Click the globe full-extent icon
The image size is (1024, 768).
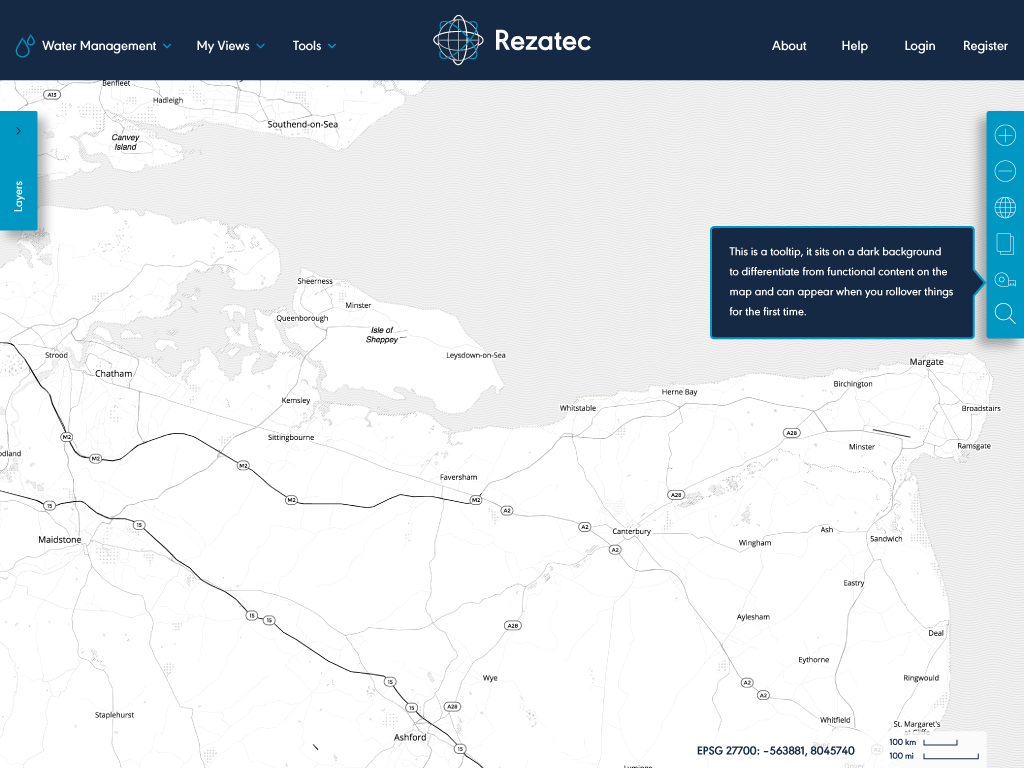coord(1004,208)
